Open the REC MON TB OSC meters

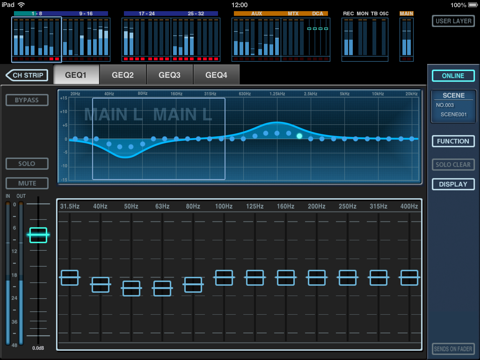point(365,39)
